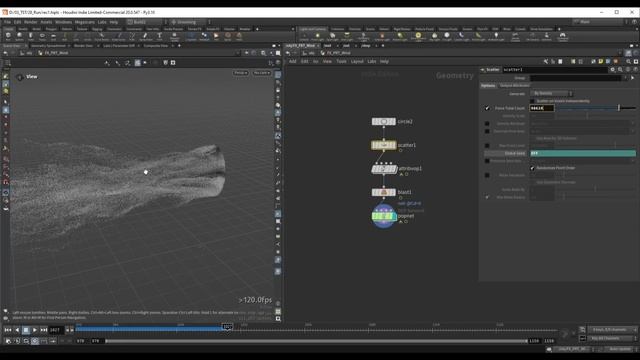Switch to the Geometry Spreadsheet tab

pos(48,46)
